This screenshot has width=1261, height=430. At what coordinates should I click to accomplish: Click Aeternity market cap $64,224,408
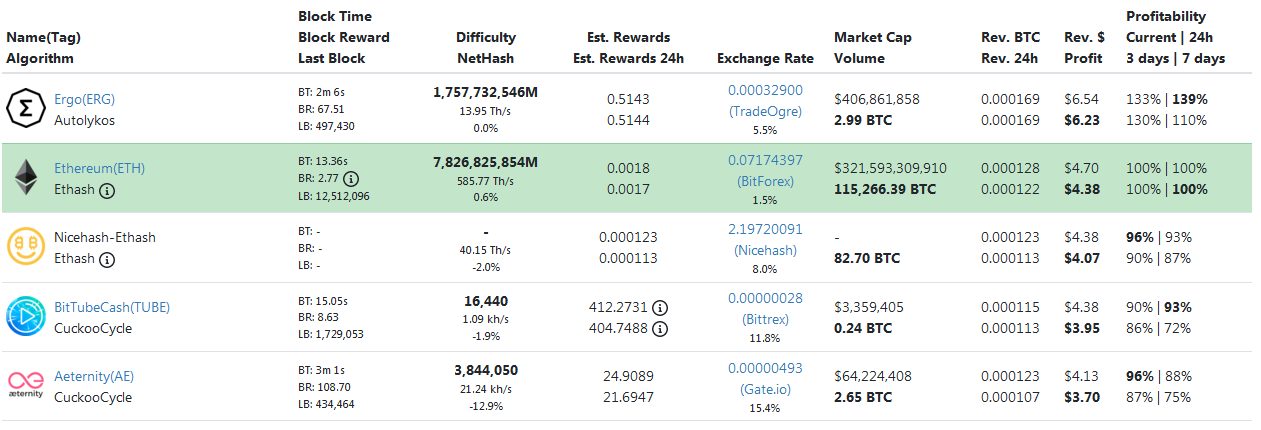coord(873,376)
